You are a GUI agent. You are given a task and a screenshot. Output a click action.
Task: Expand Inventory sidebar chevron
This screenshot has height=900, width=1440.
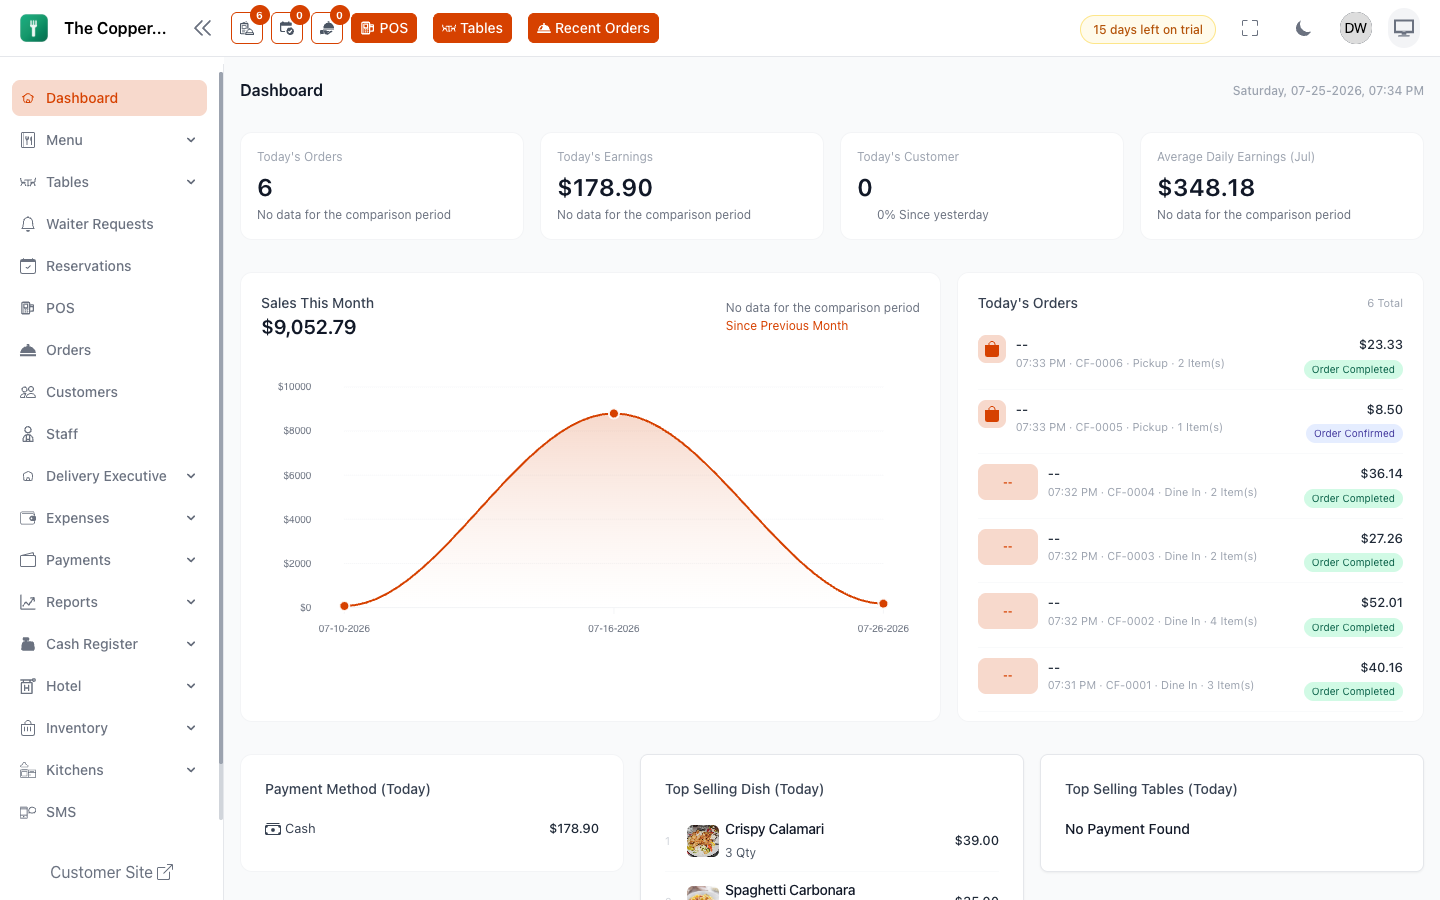coord(191,728)
